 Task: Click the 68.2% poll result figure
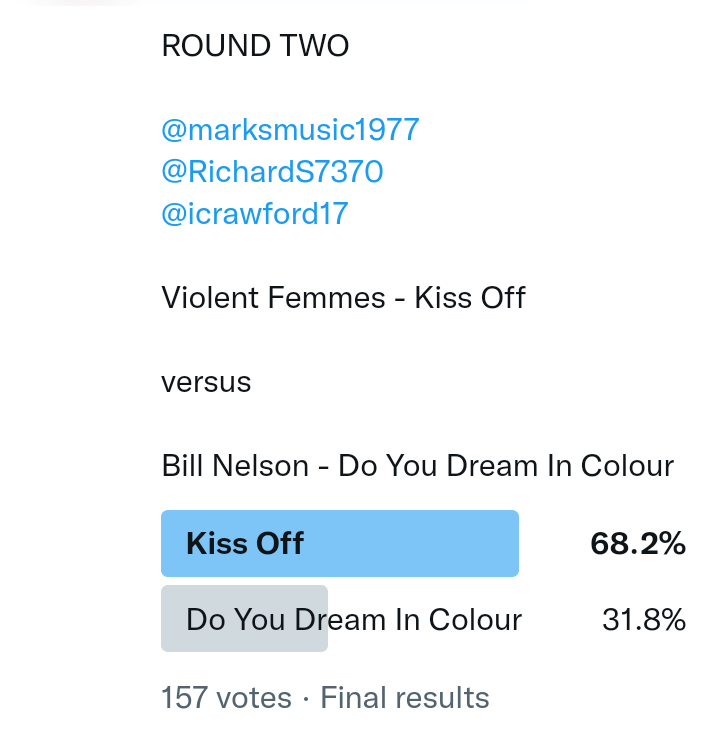tap(638, 544)
